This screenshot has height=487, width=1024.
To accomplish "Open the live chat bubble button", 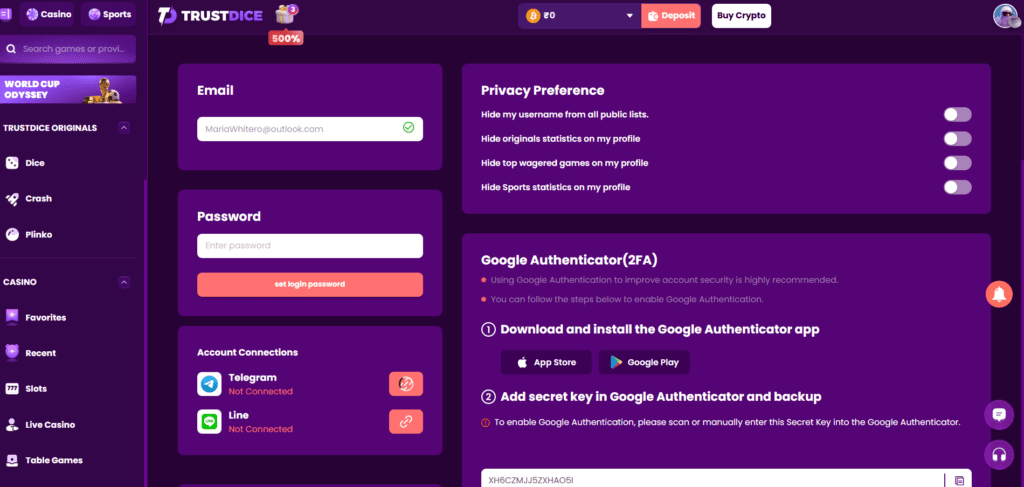I will (x=999, y=415).
